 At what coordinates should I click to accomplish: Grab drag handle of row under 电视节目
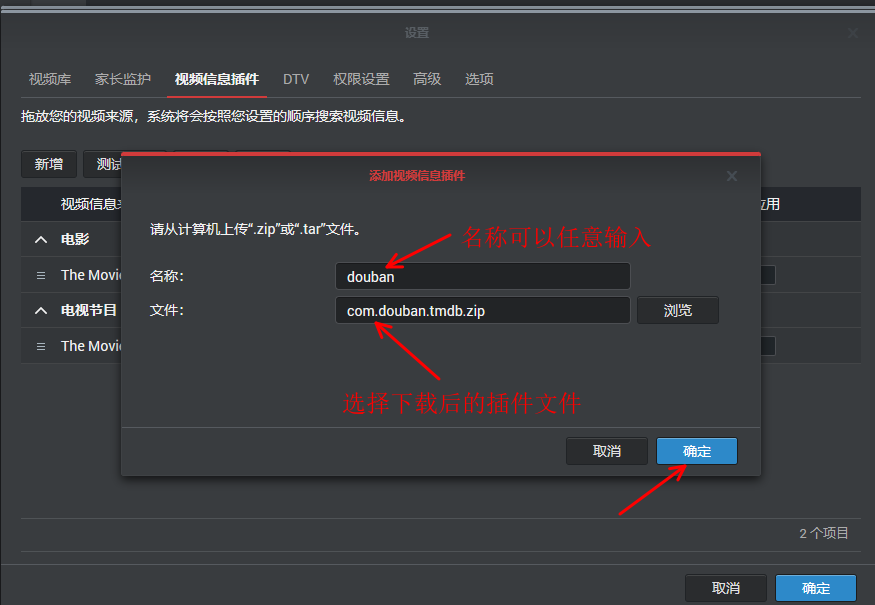(x=41, y=346)
